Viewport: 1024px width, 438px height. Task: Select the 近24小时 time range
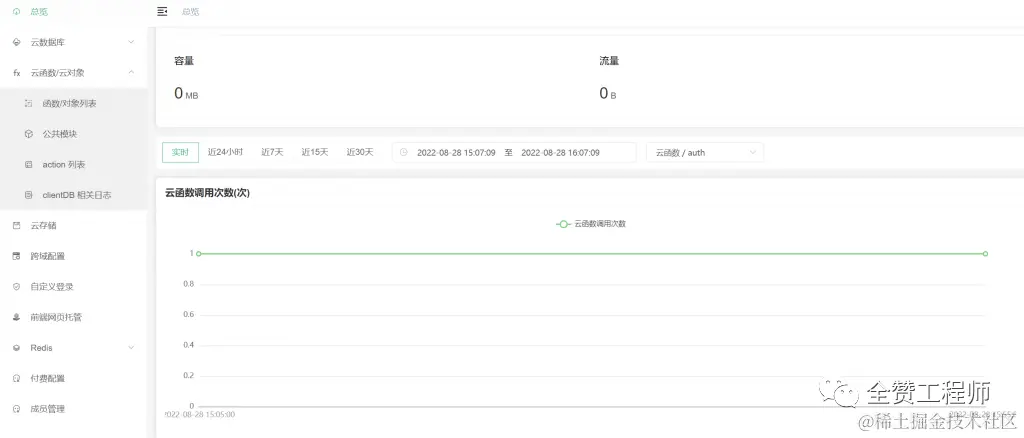coord(225,152)
